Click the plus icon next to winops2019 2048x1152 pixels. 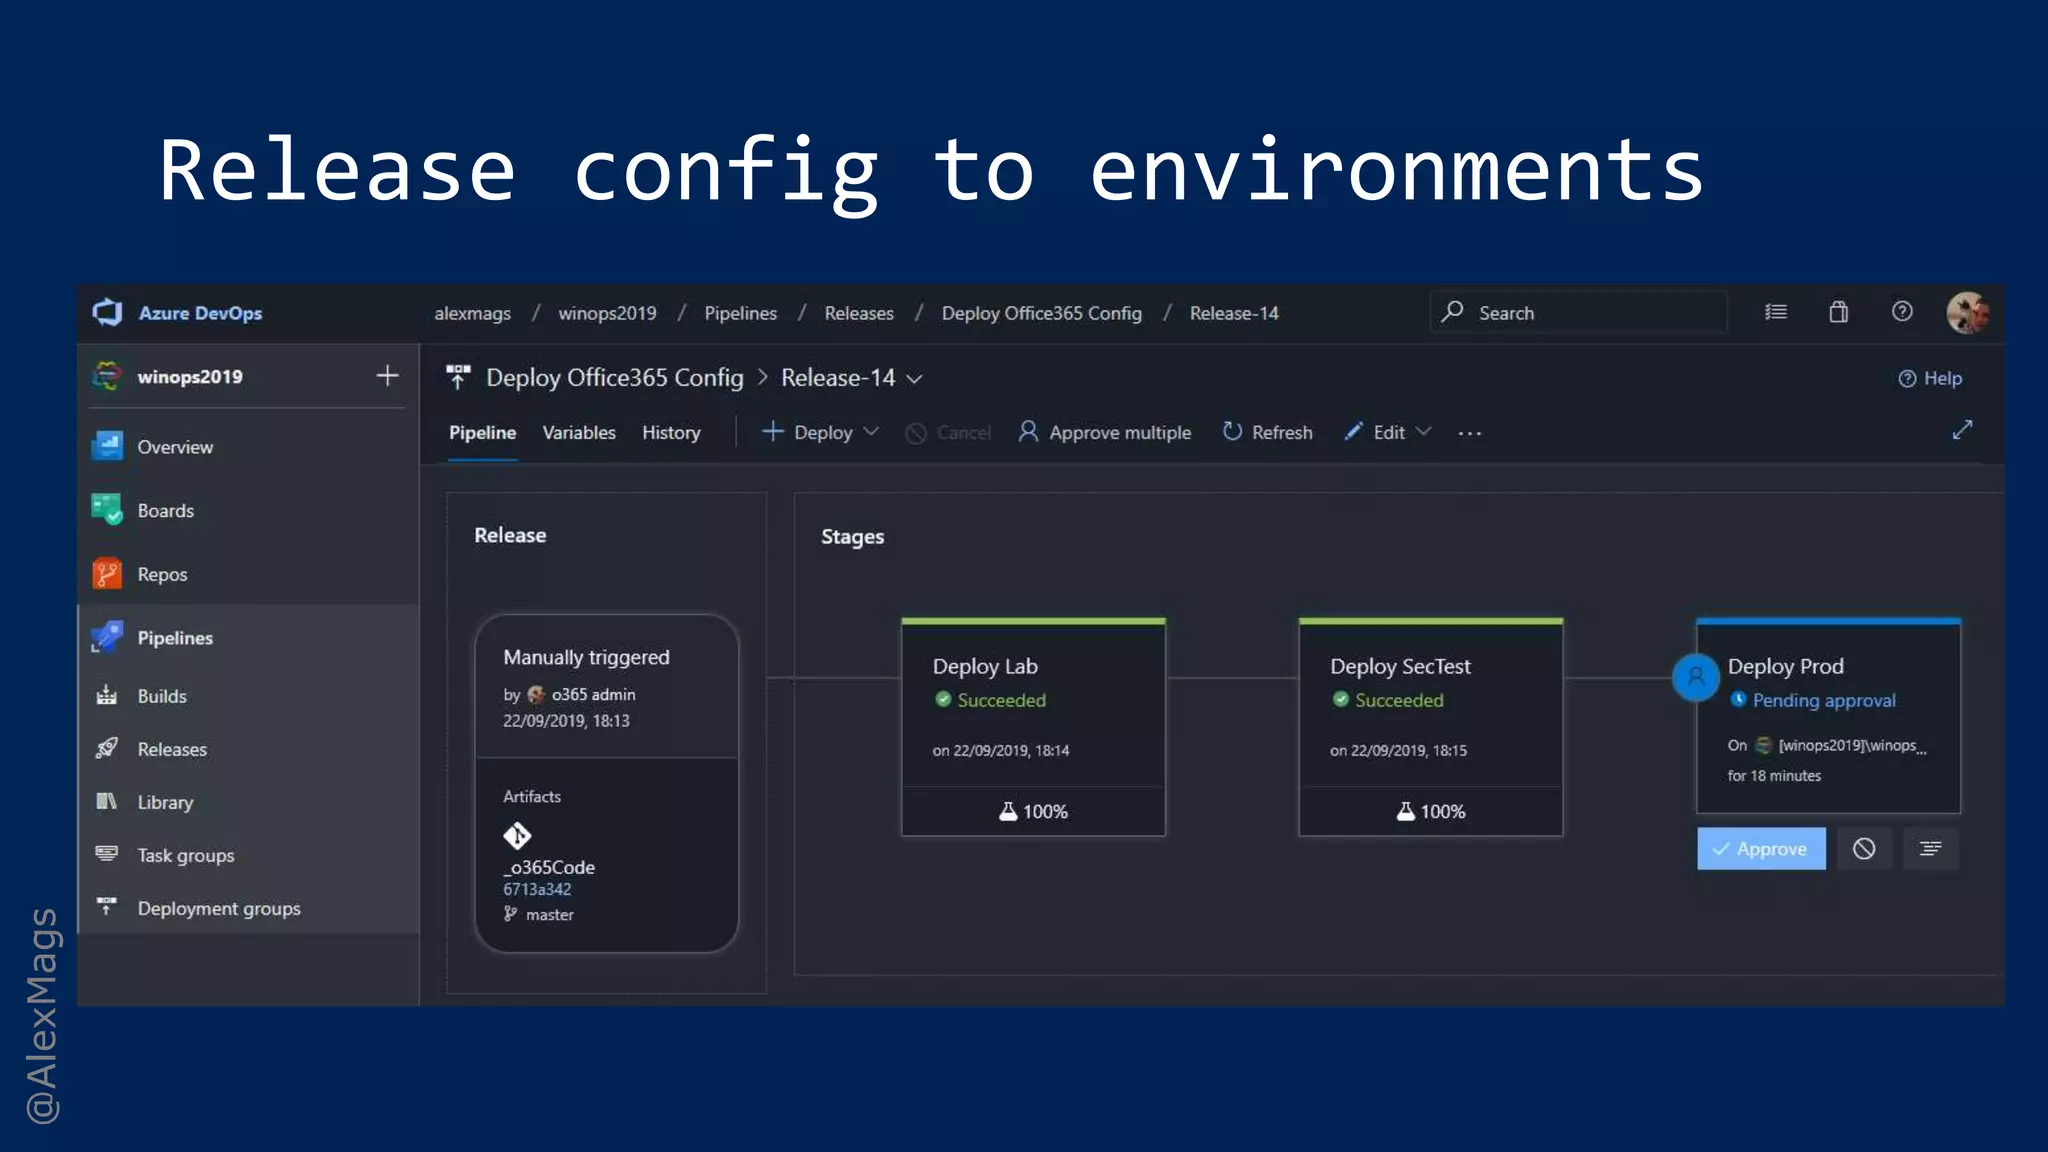coord(387,376)
